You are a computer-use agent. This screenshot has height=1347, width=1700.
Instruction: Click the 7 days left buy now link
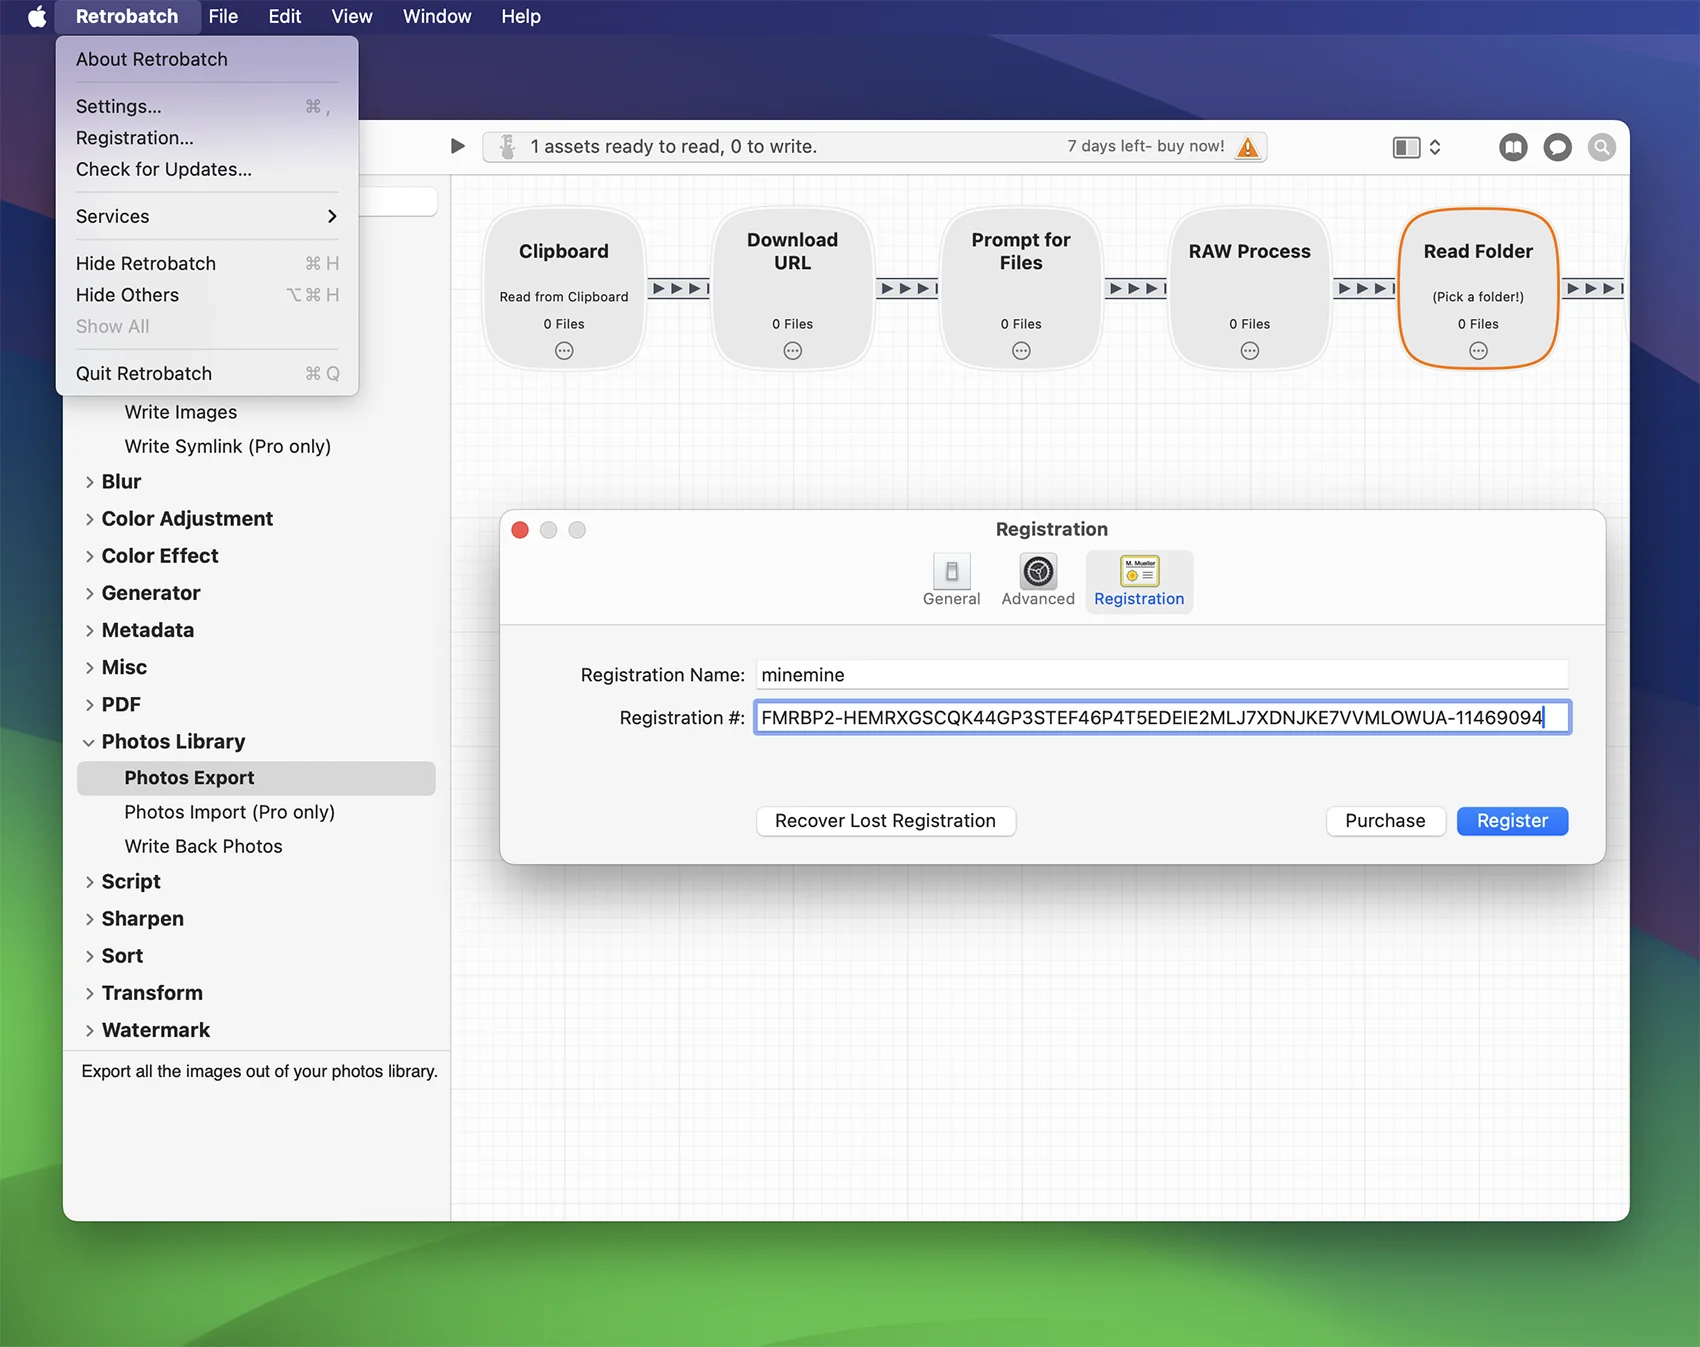tap(1145, 146)
